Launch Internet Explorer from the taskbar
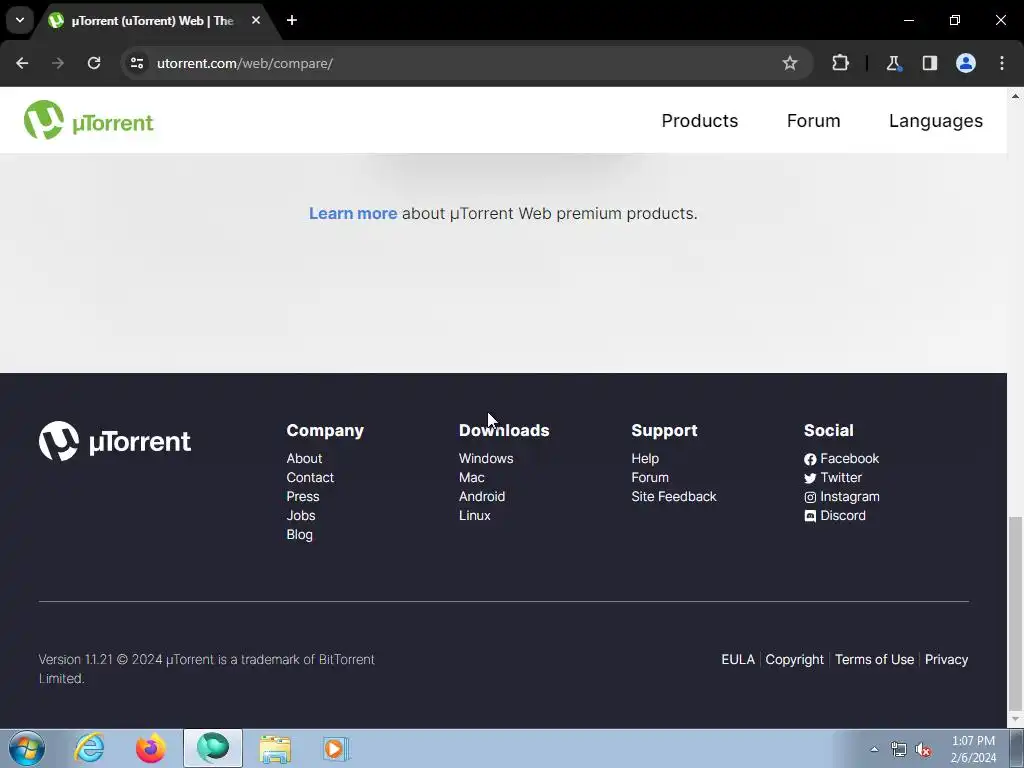Image resolution: width=1024 pixels, height=768 pixels. 89,748
